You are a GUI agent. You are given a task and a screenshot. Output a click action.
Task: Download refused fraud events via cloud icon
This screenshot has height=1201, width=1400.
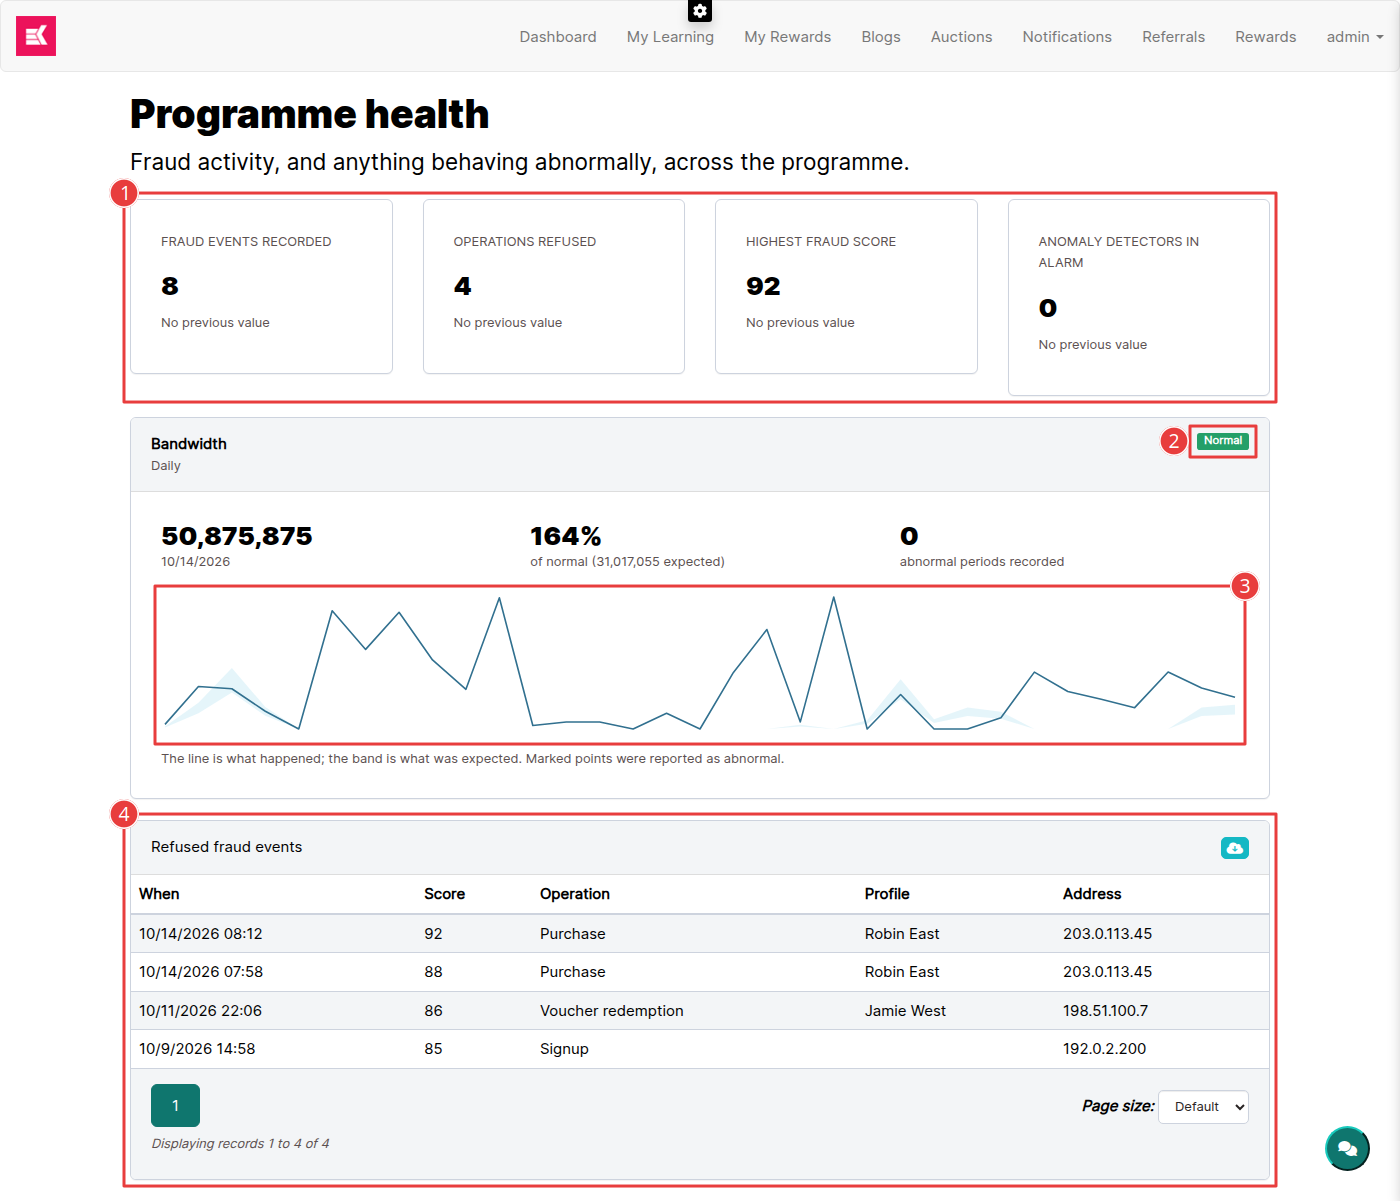(x=1235, y=848)
